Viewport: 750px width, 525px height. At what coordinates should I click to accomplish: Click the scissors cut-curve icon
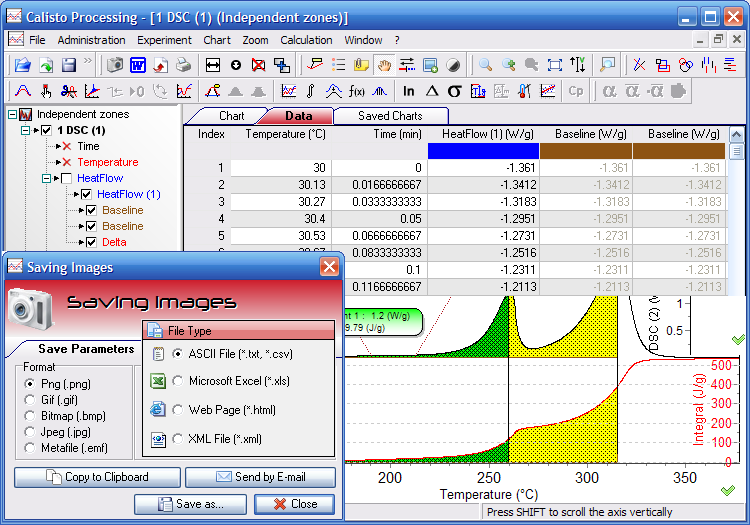click(68, 91)
